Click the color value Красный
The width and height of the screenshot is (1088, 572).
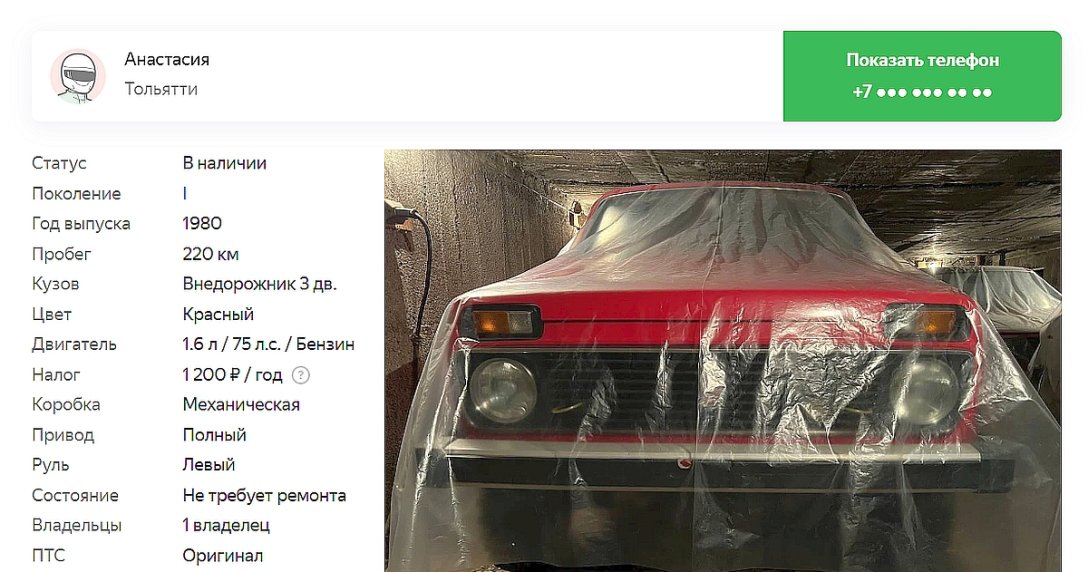(218, 314)
